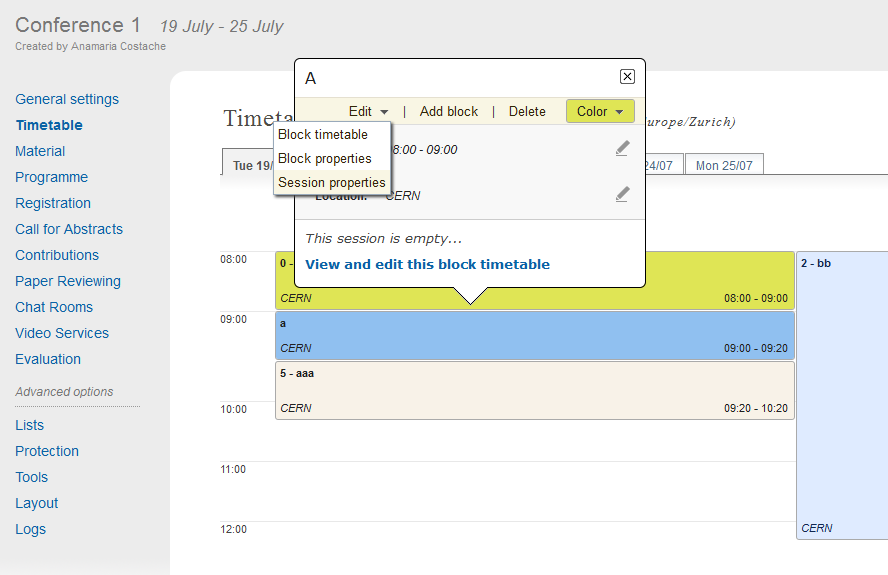
Task: Open the Edit dropdown in the popup
Action: click(368, 112)
